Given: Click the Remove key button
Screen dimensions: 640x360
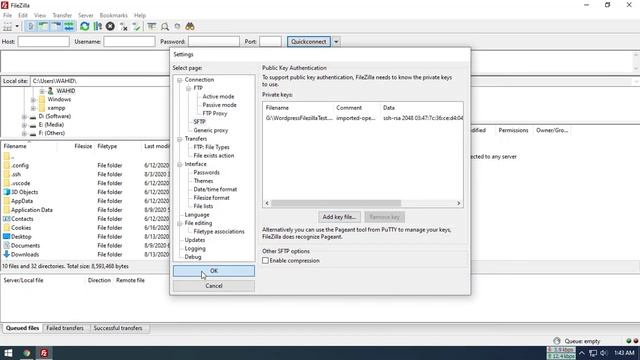Looking at the screenshot, I should coord(384,217).
